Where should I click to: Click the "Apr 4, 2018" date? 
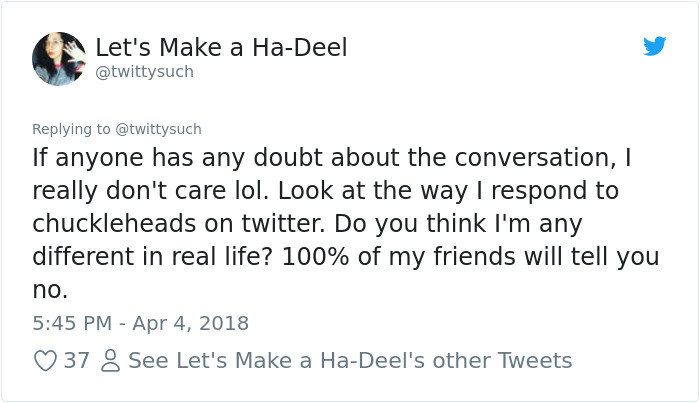tap(189, 323)
